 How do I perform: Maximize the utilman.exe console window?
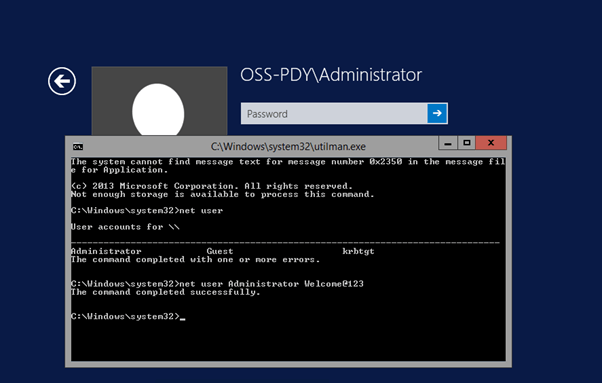(466, 143)
